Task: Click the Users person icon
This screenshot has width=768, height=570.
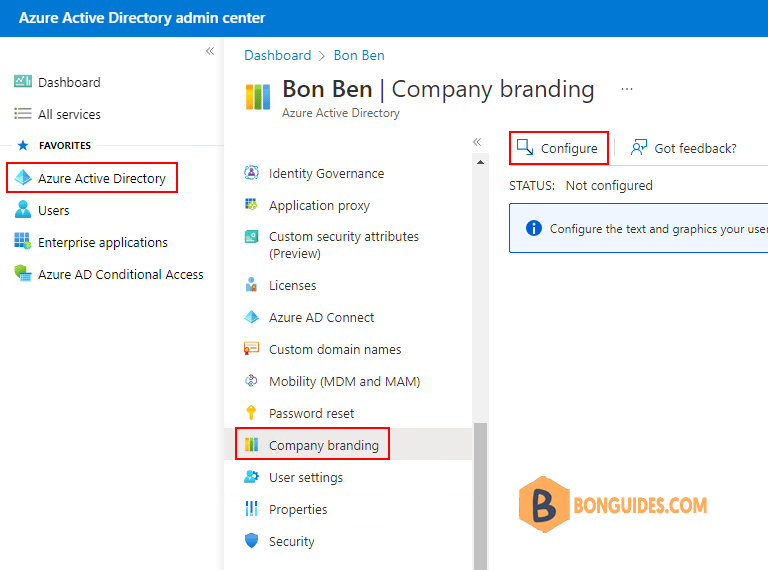Action: pos(23,209)
